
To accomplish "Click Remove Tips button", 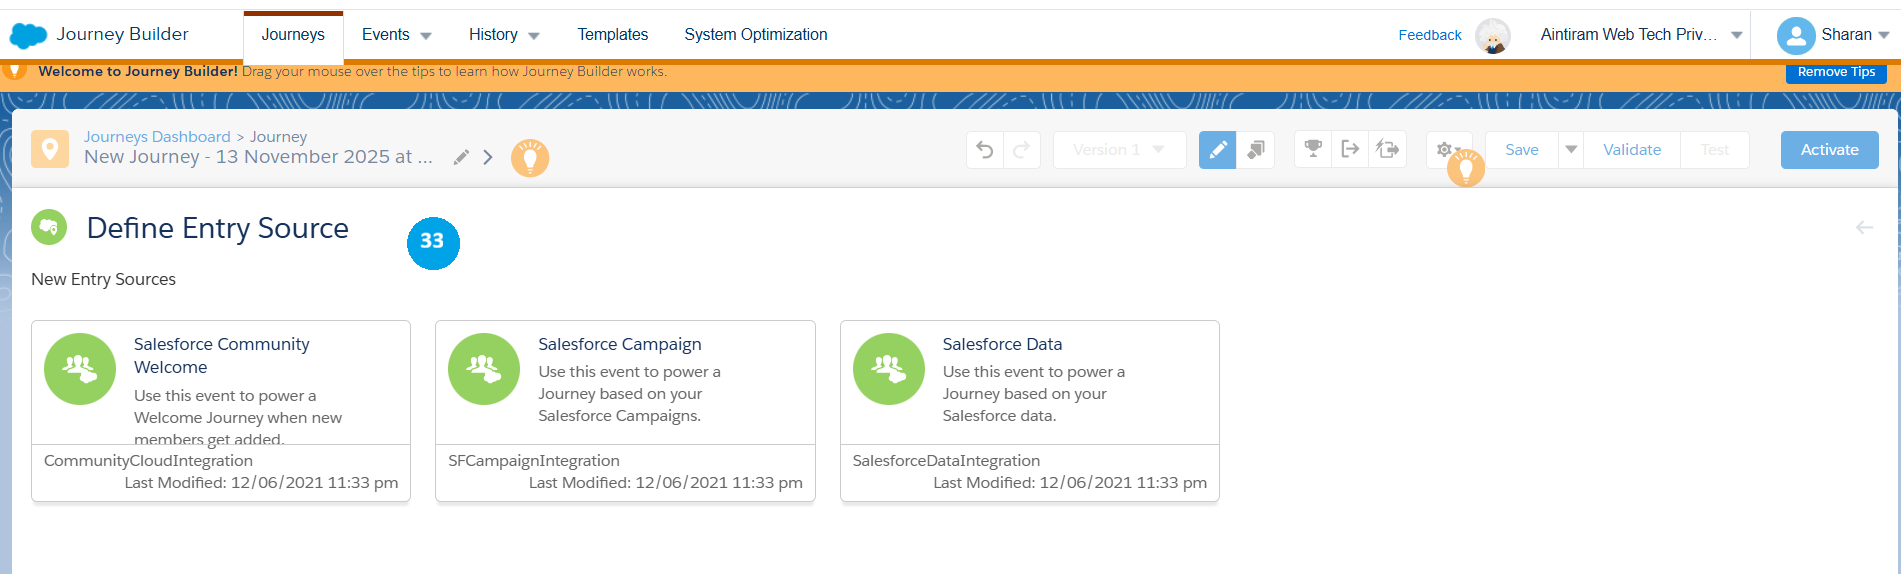I will 1835,72.
